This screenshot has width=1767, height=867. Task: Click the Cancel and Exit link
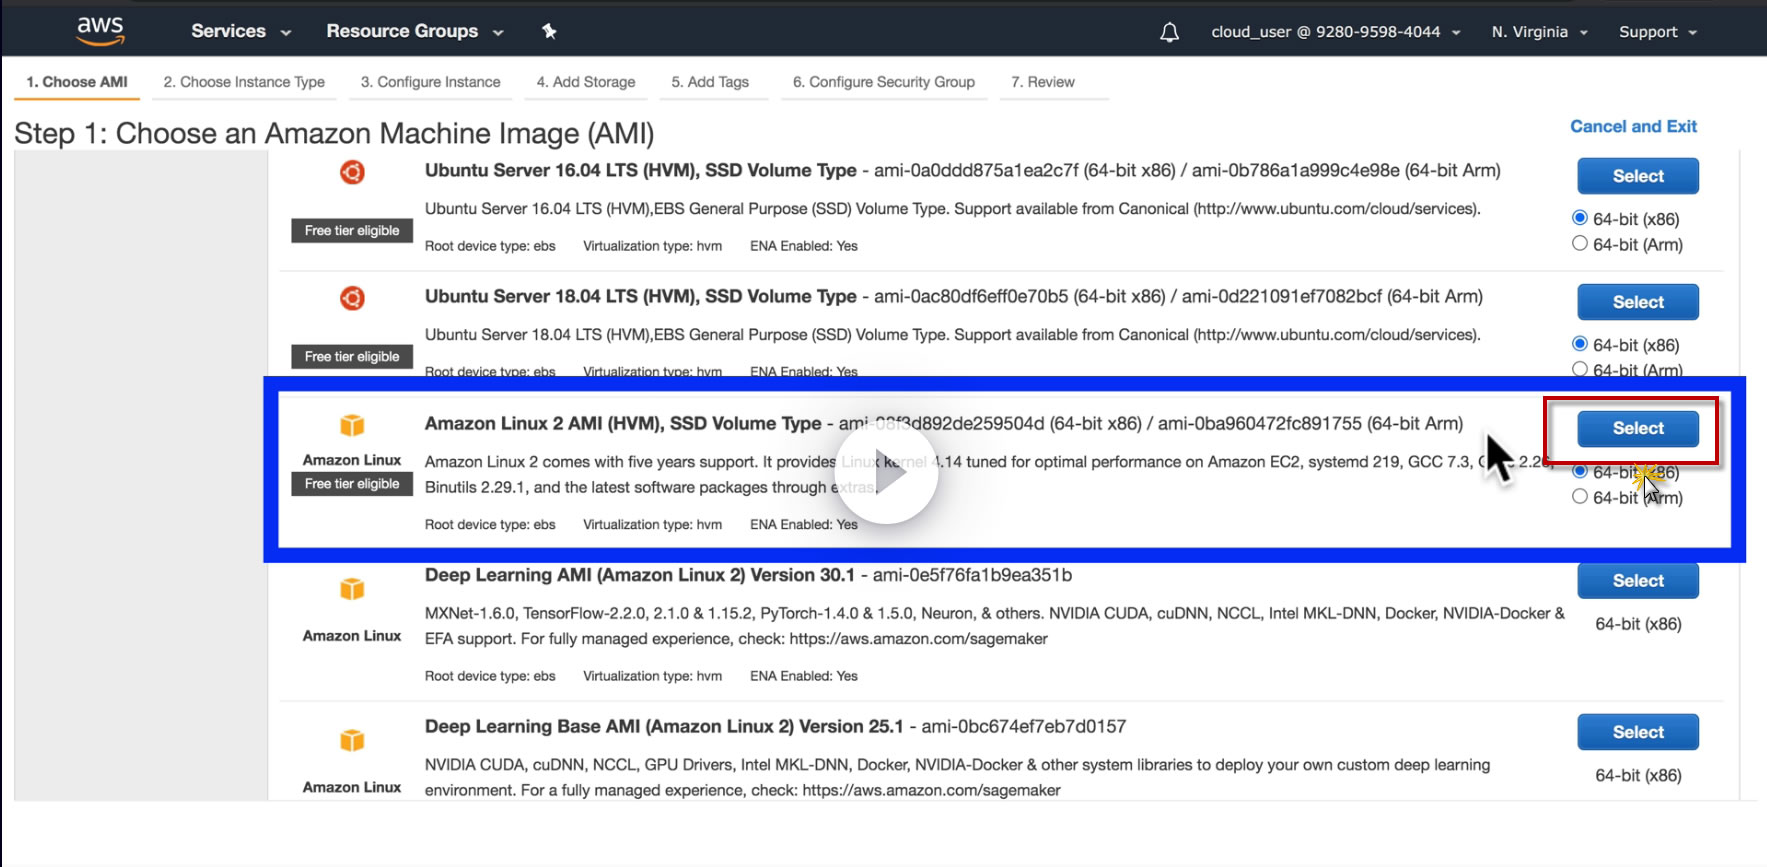click(1633, 126)
